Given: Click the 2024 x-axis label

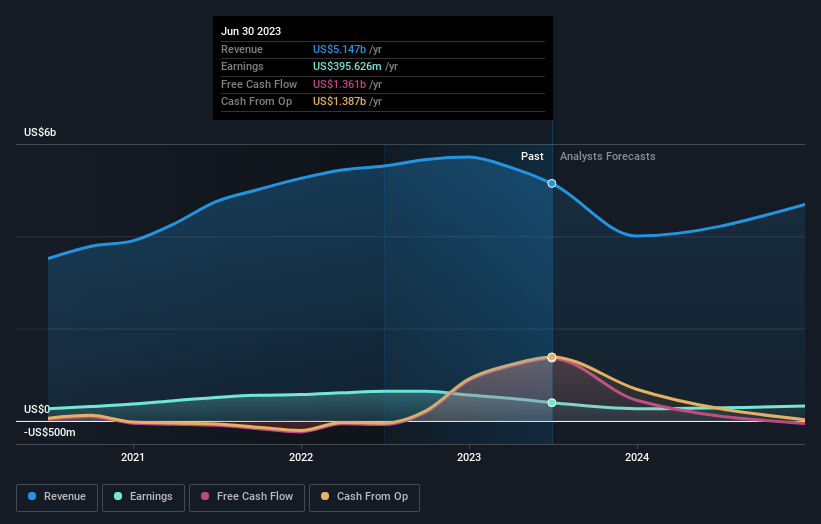Looking at the screenshot, I should (x=637, y=457).
